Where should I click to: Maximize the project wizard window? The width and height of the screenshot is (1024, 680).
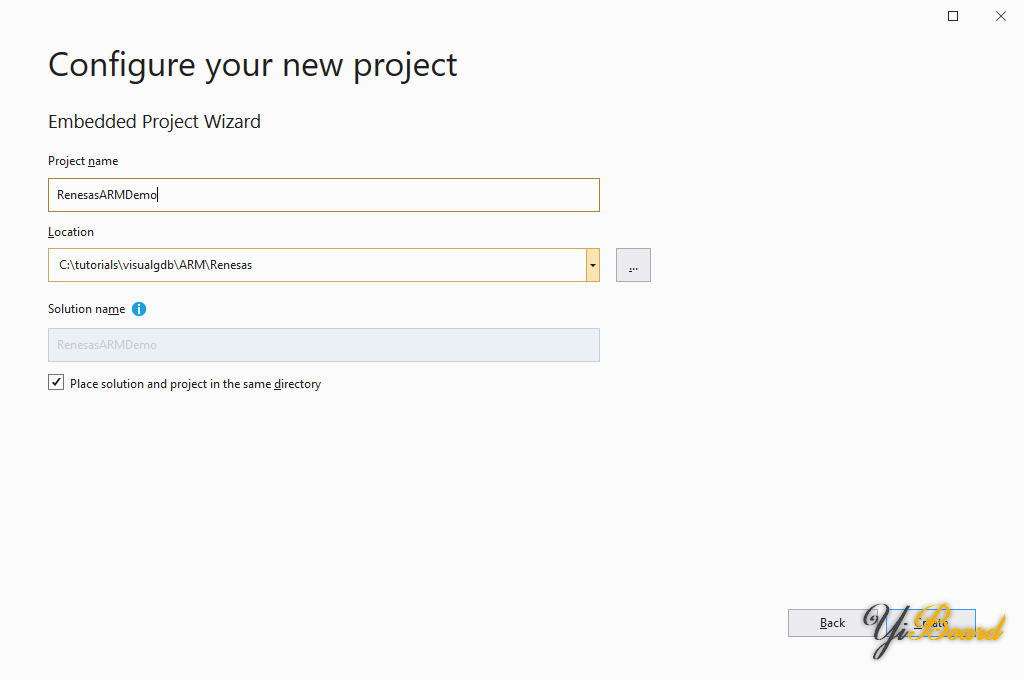coord(953,16)
